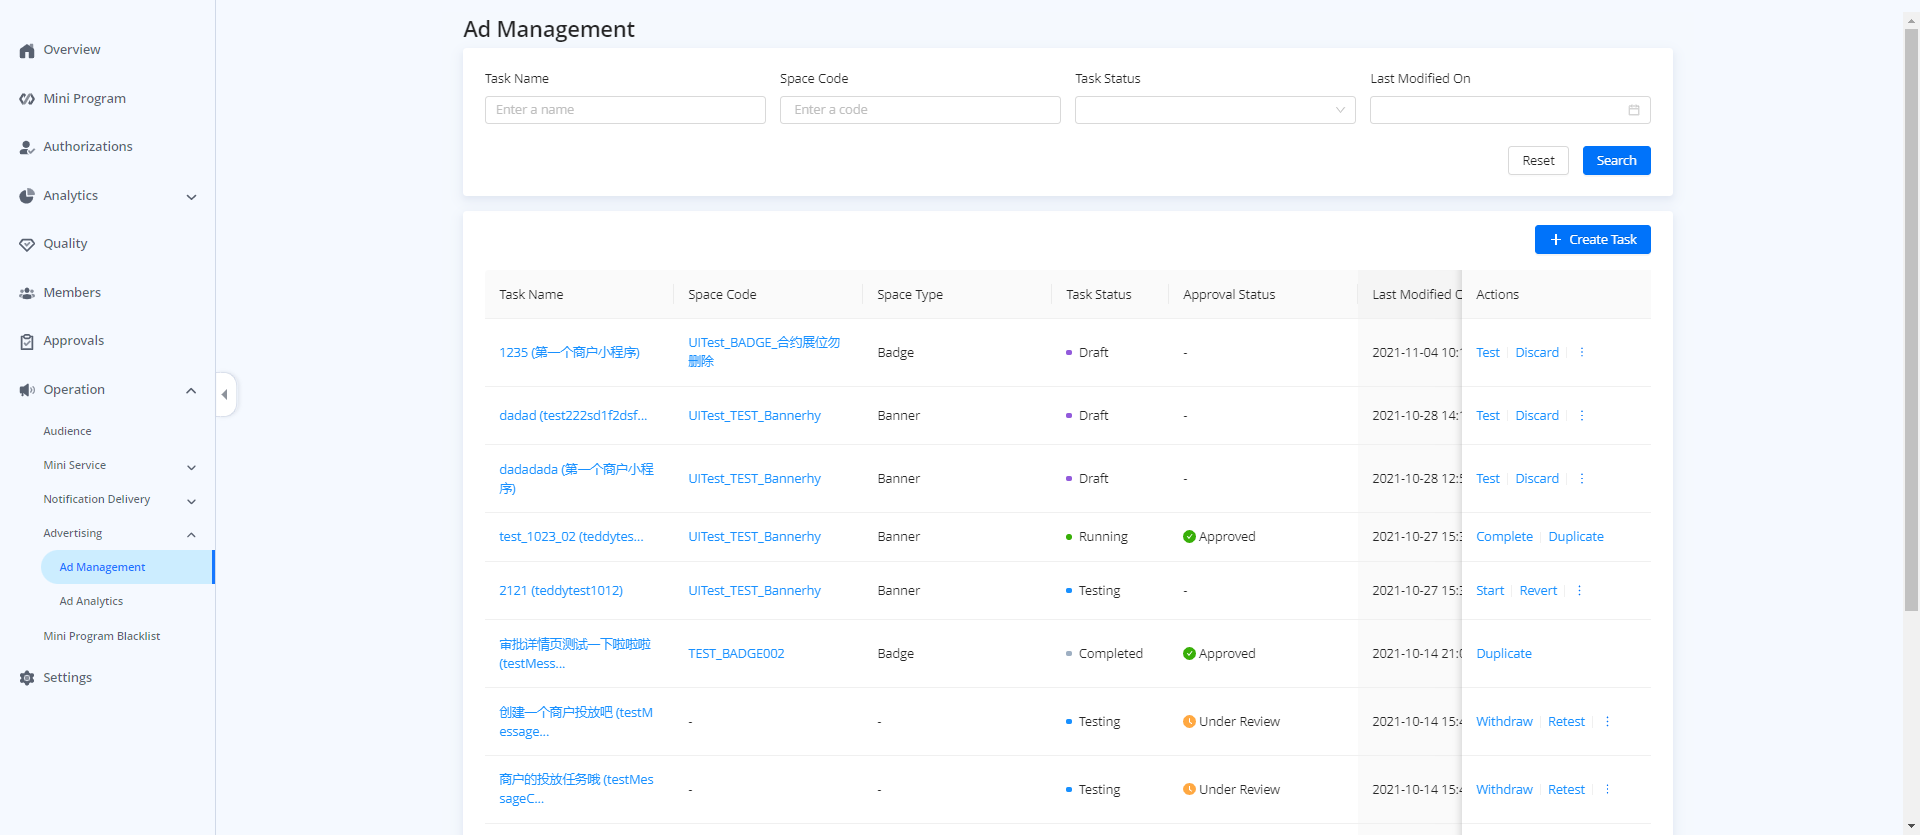
Task: Click the Overview home icon in sidebar
Action: click(27, 51)
